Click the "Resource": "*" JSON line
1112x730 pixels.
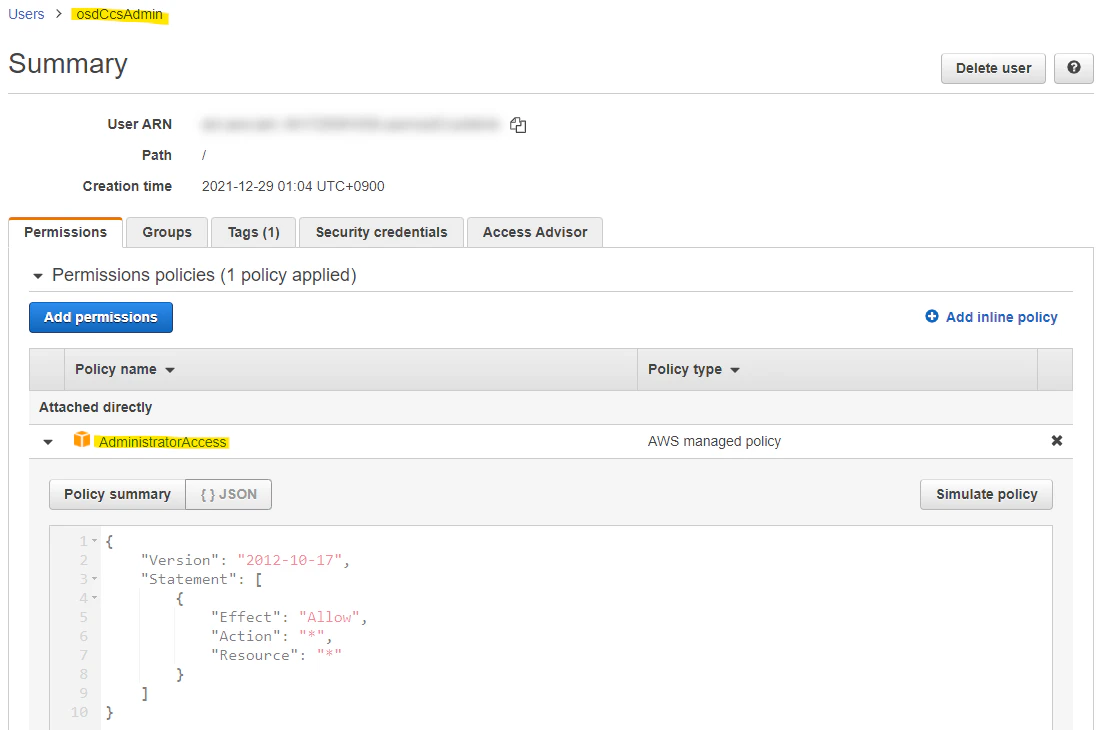277,656
